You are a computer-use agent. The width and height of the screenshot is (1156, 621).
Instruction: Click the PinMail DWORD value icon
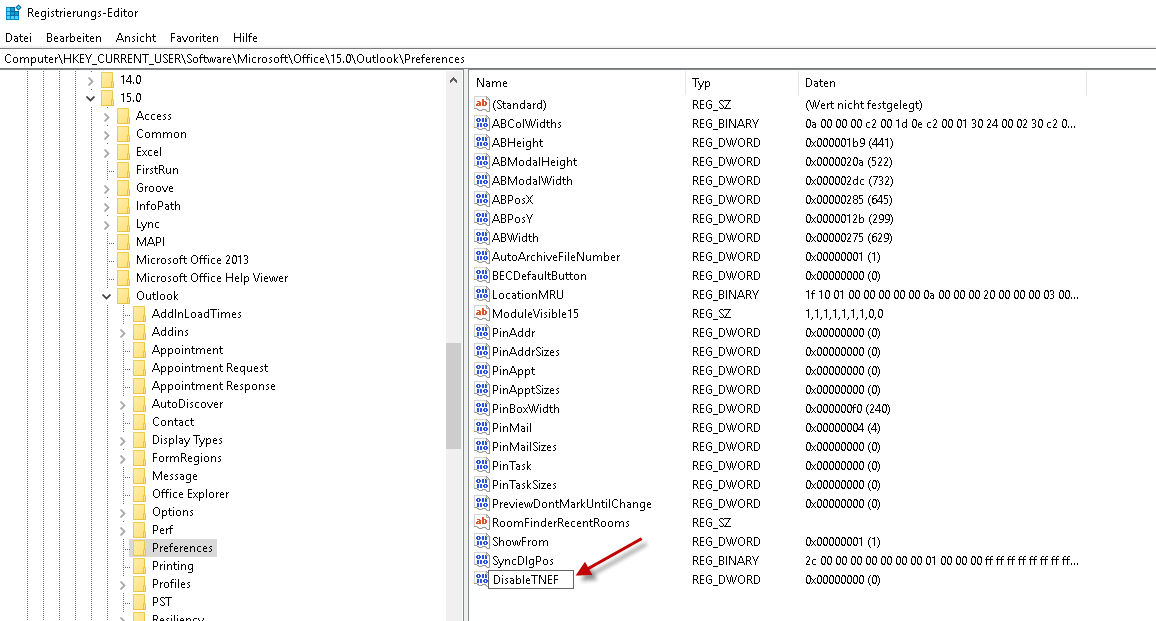click(x=481, y=427)
